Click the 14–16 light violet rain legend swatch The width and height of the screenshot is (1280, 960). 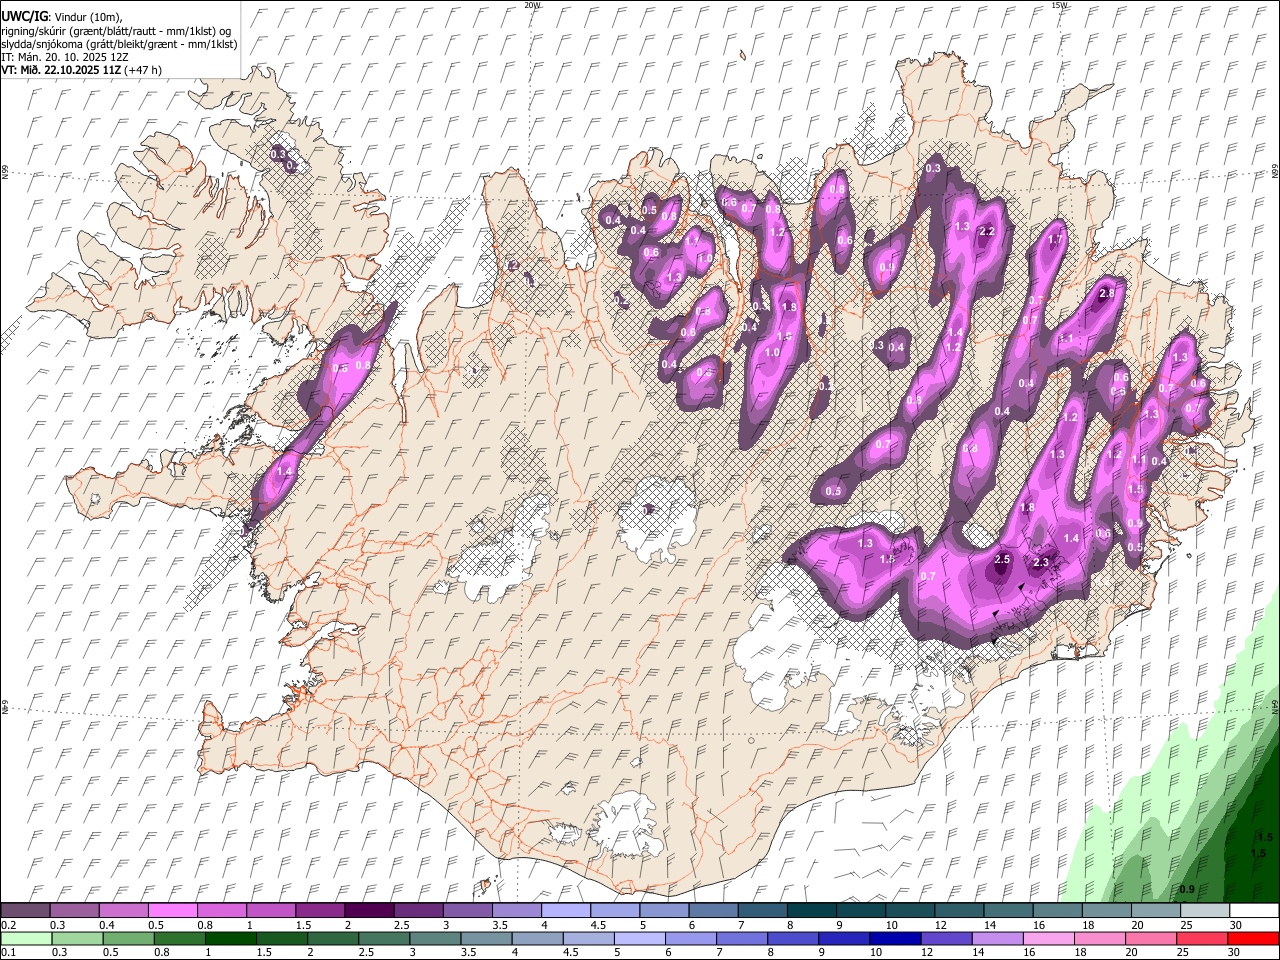coord(997,938)
